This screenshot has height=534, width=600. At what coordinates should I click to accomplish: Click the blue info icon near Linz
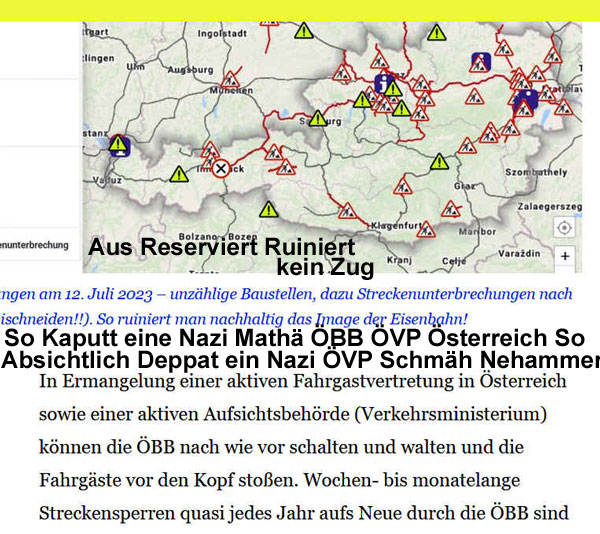pos(384,83)
